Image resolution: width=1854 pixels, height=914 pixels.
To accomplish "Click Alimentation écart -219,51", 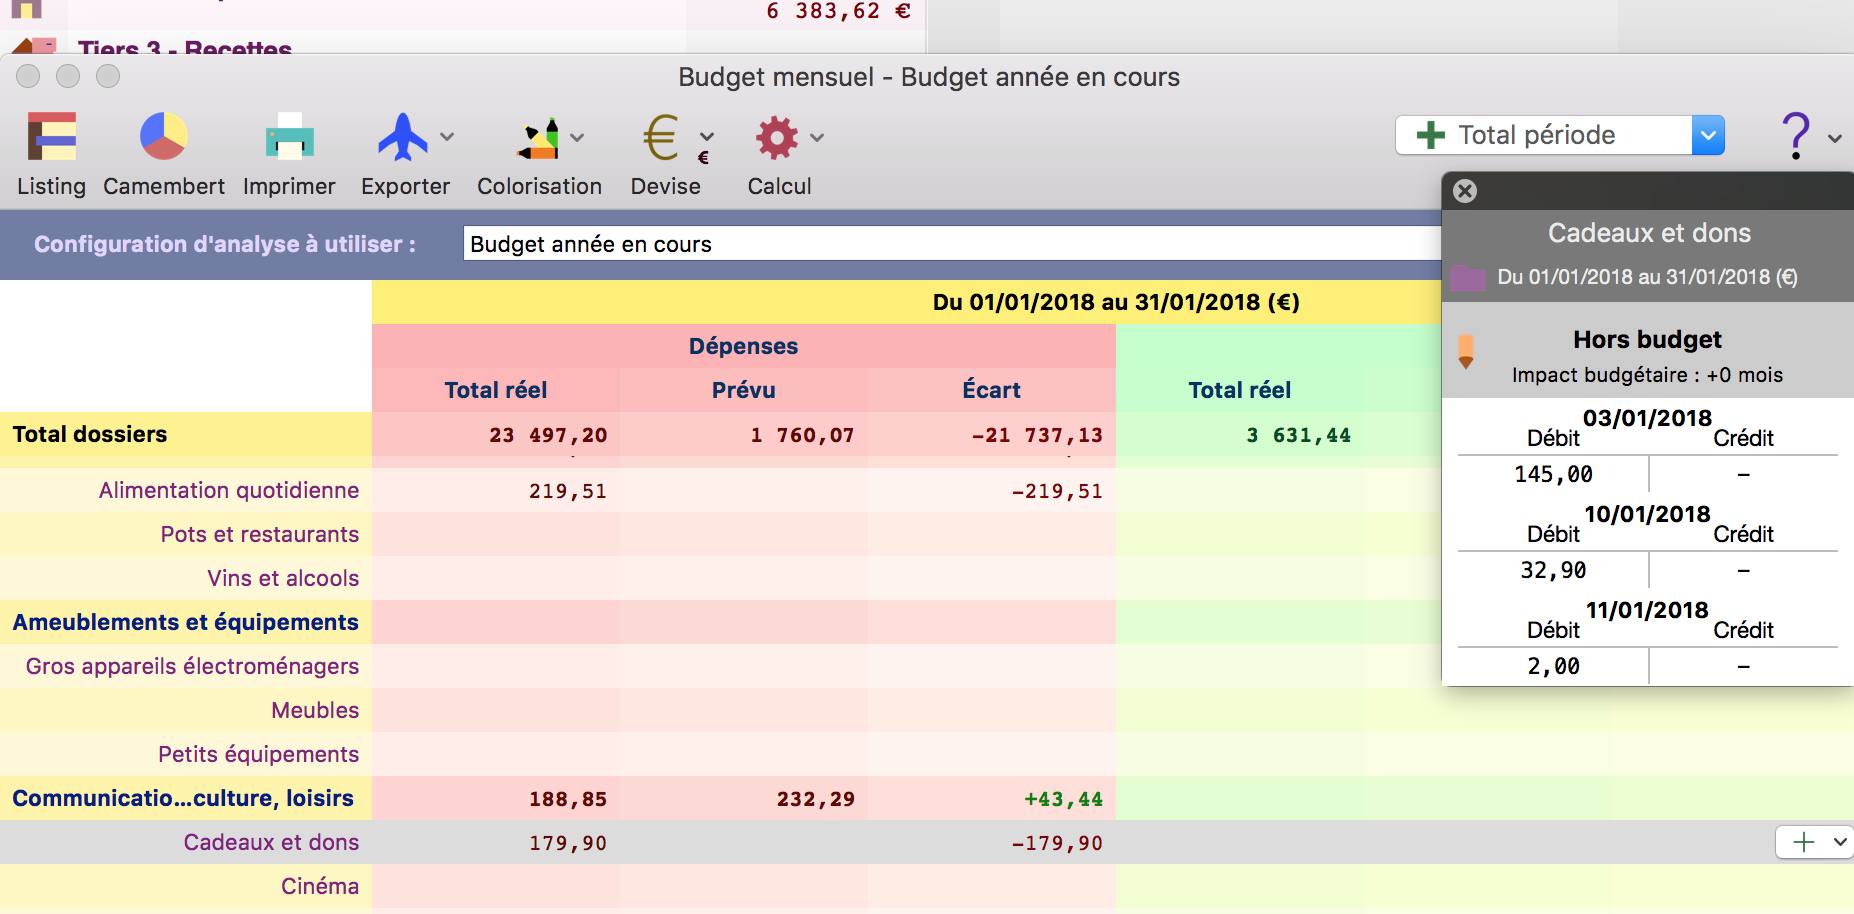I will pos(1057,491).
